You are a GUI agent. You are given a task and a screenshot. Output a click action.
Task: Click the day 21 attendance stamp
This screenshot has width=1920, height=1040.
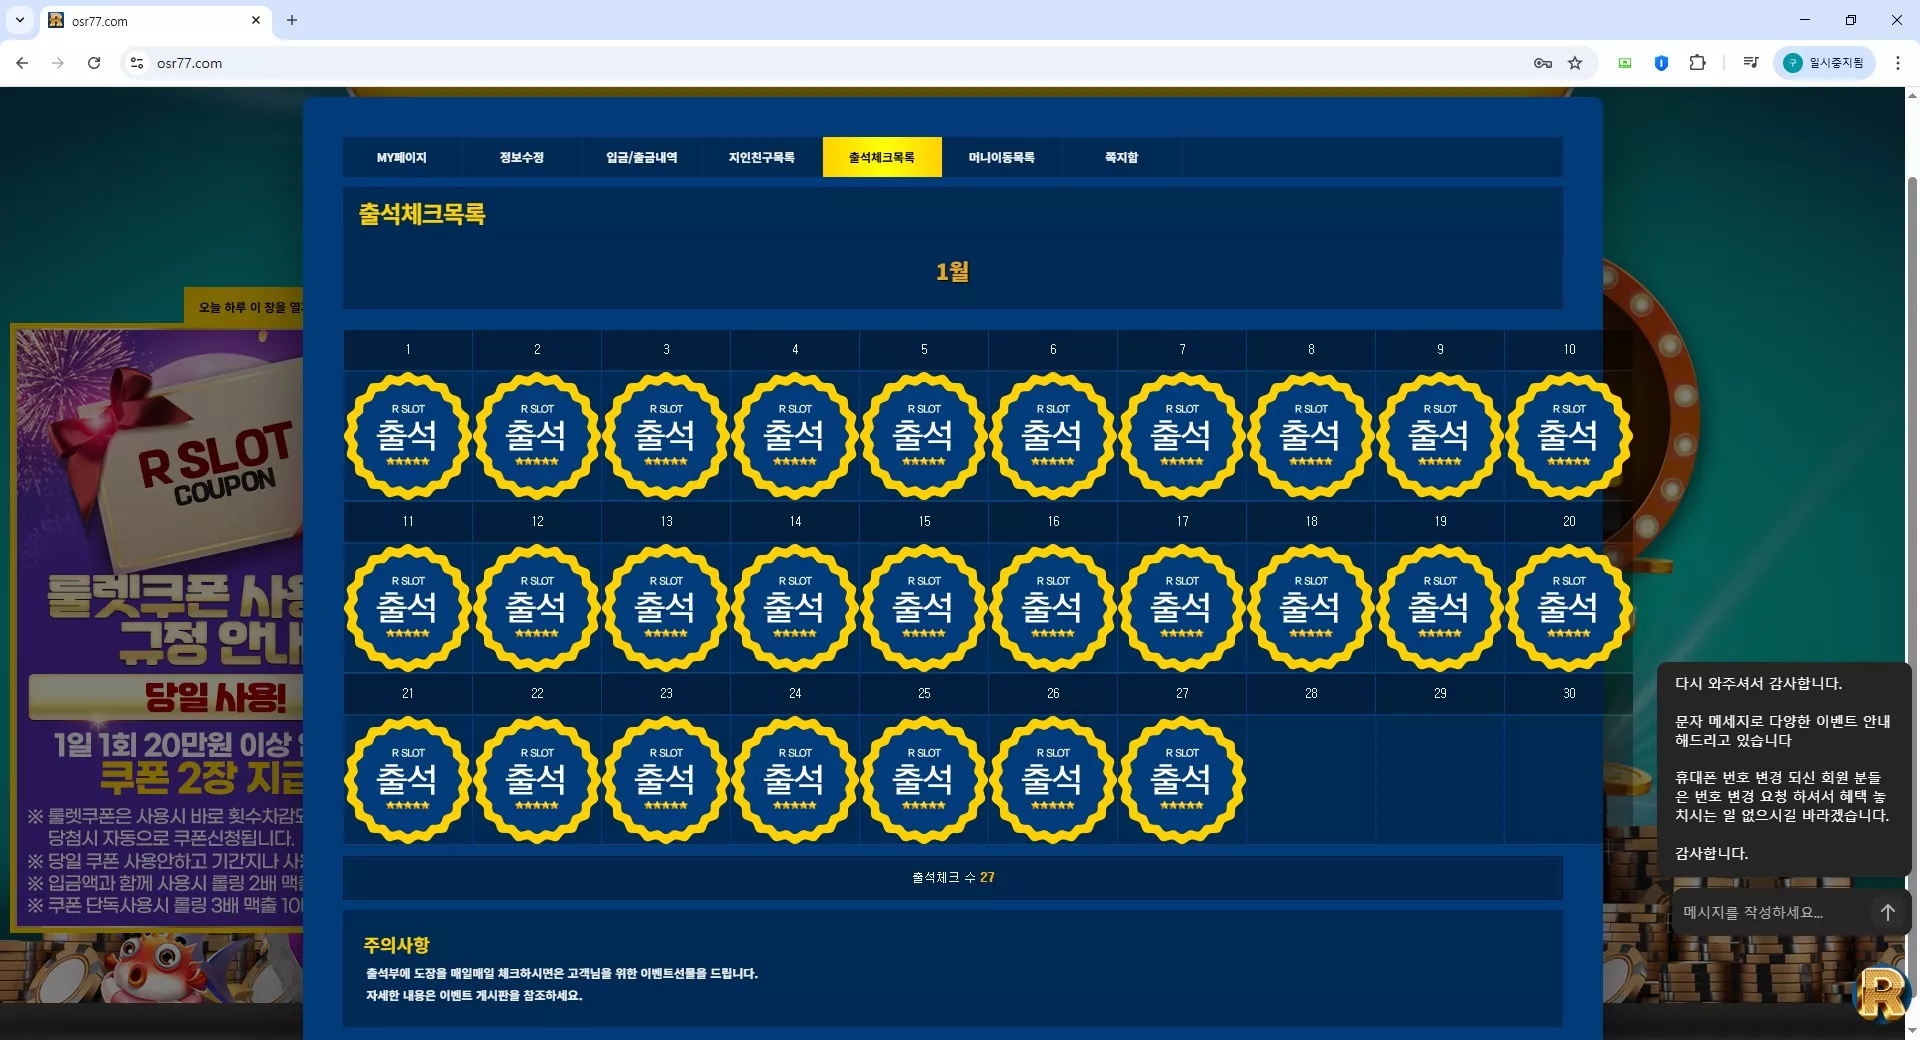408,780
